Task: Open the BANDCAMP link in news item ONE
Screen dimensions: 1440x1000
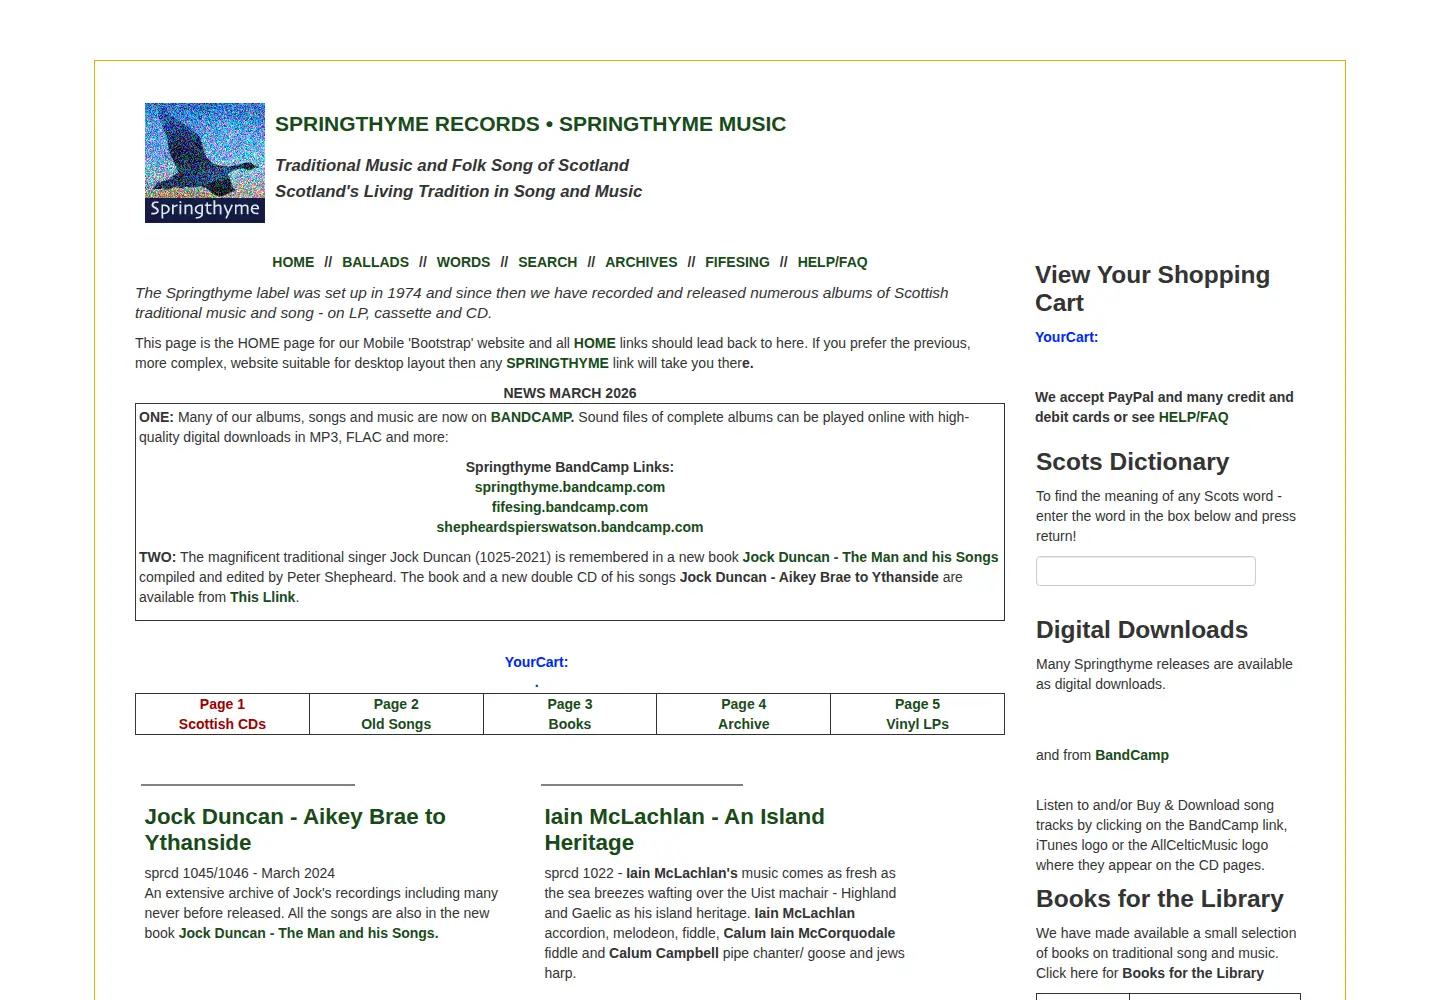Action: (532, 417)
